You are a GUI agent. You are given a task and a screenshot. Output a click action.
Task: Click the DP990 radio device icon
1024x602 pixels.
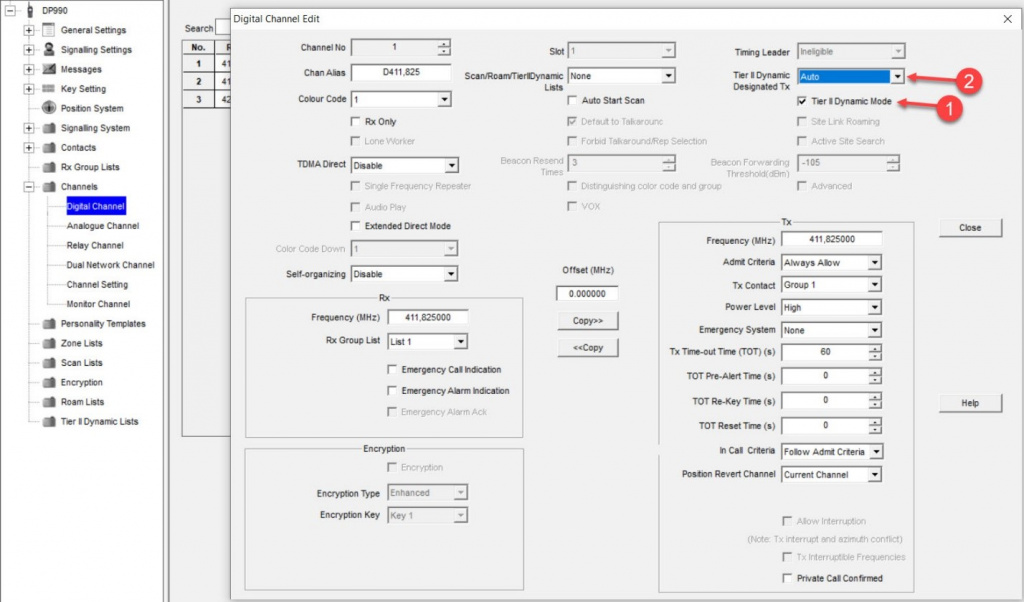coord(29,10)
